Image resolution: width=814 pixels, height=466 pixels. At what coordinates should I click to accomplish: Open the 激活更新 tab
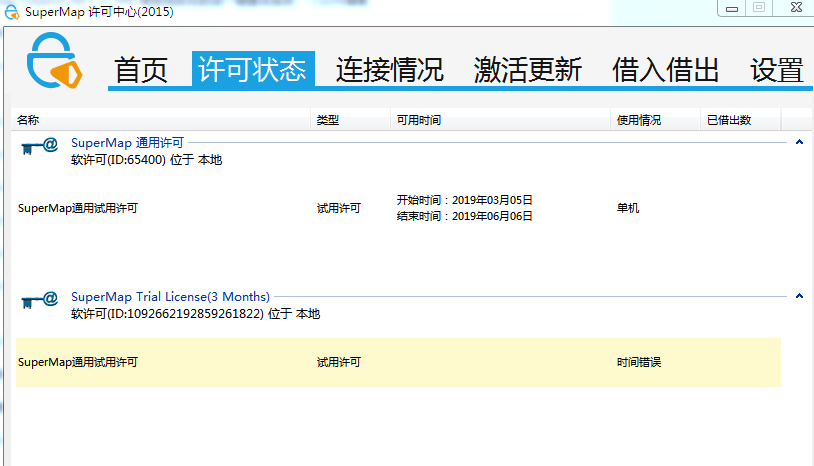pyautogui.click(x=527, y=70)
